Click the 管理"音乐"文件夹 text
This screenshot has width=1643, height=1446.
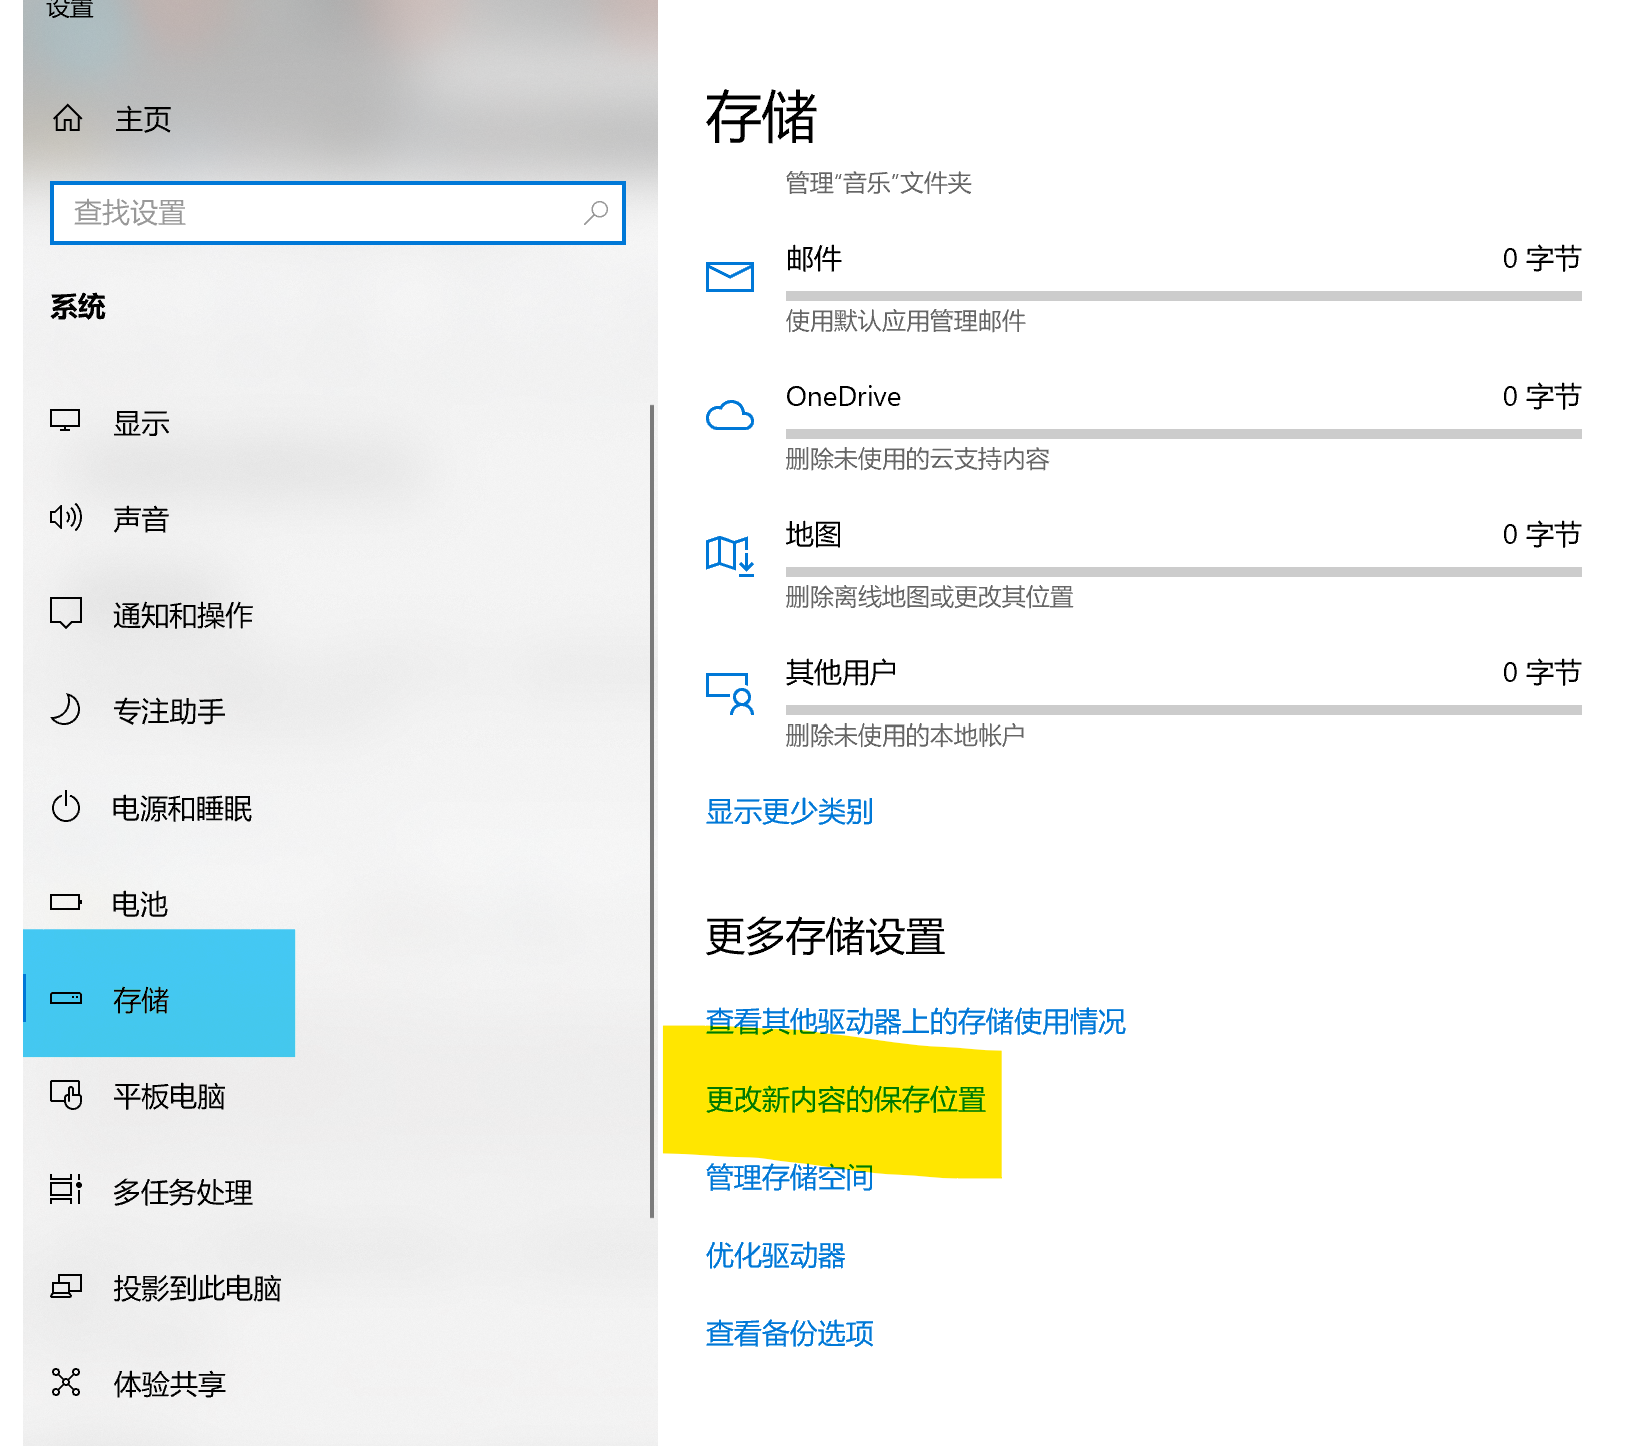pos(878,183)
